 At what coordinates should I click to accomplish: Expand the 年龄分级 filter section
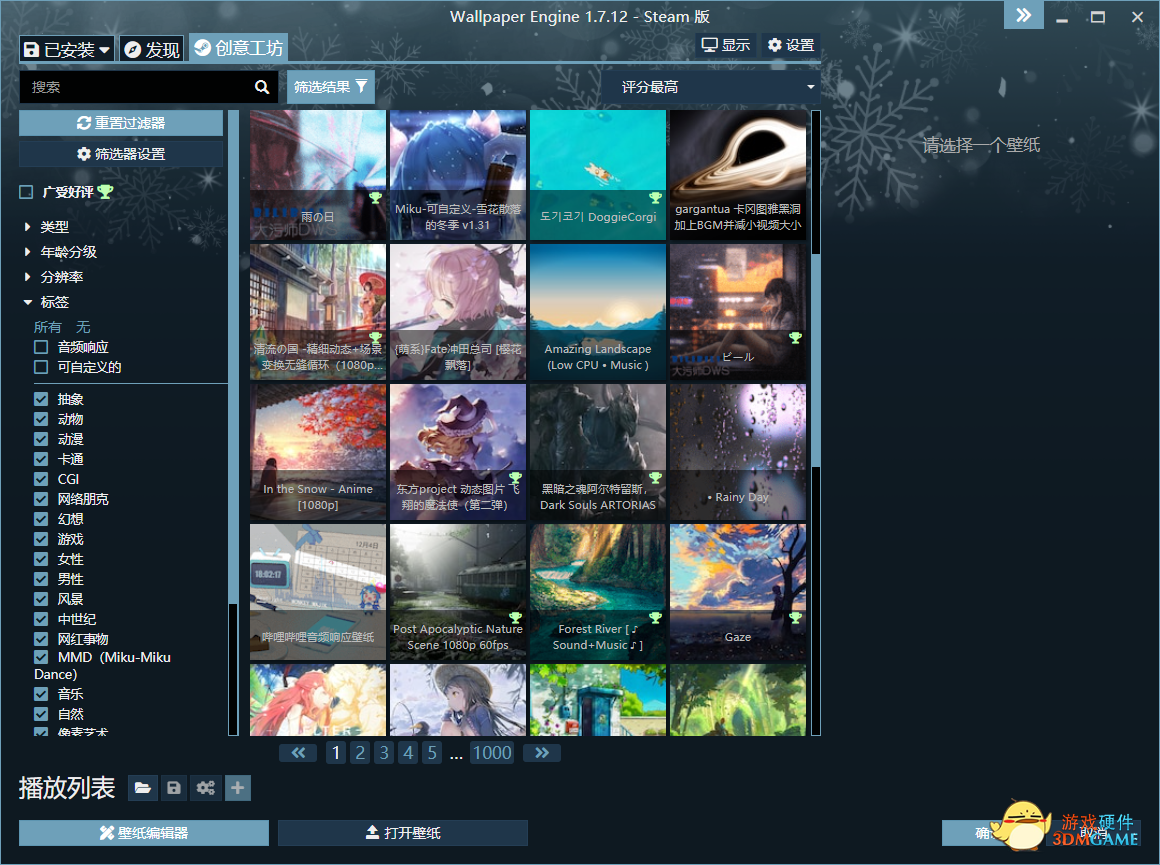tap(60, 252)
